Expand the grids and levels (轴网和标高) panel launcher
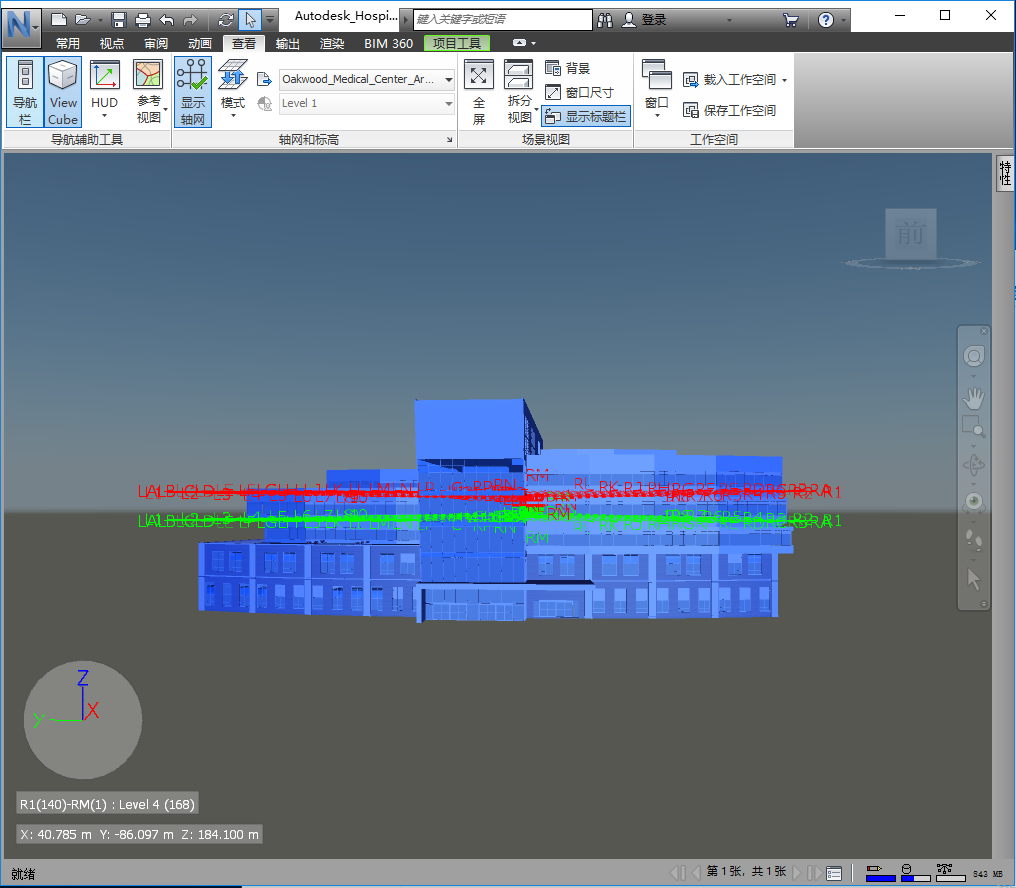The image size is (1016, 888). point(449,139)
